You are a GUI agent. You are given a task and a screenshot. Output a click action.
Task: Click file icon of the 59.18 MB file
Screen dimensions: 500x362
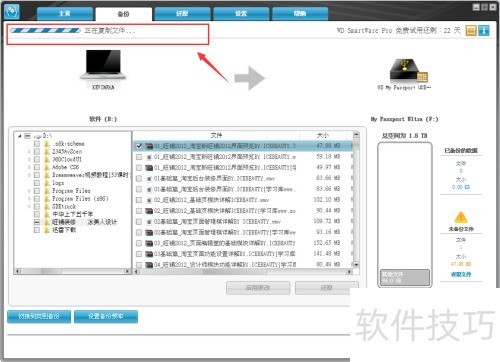[x=149, y=157]
